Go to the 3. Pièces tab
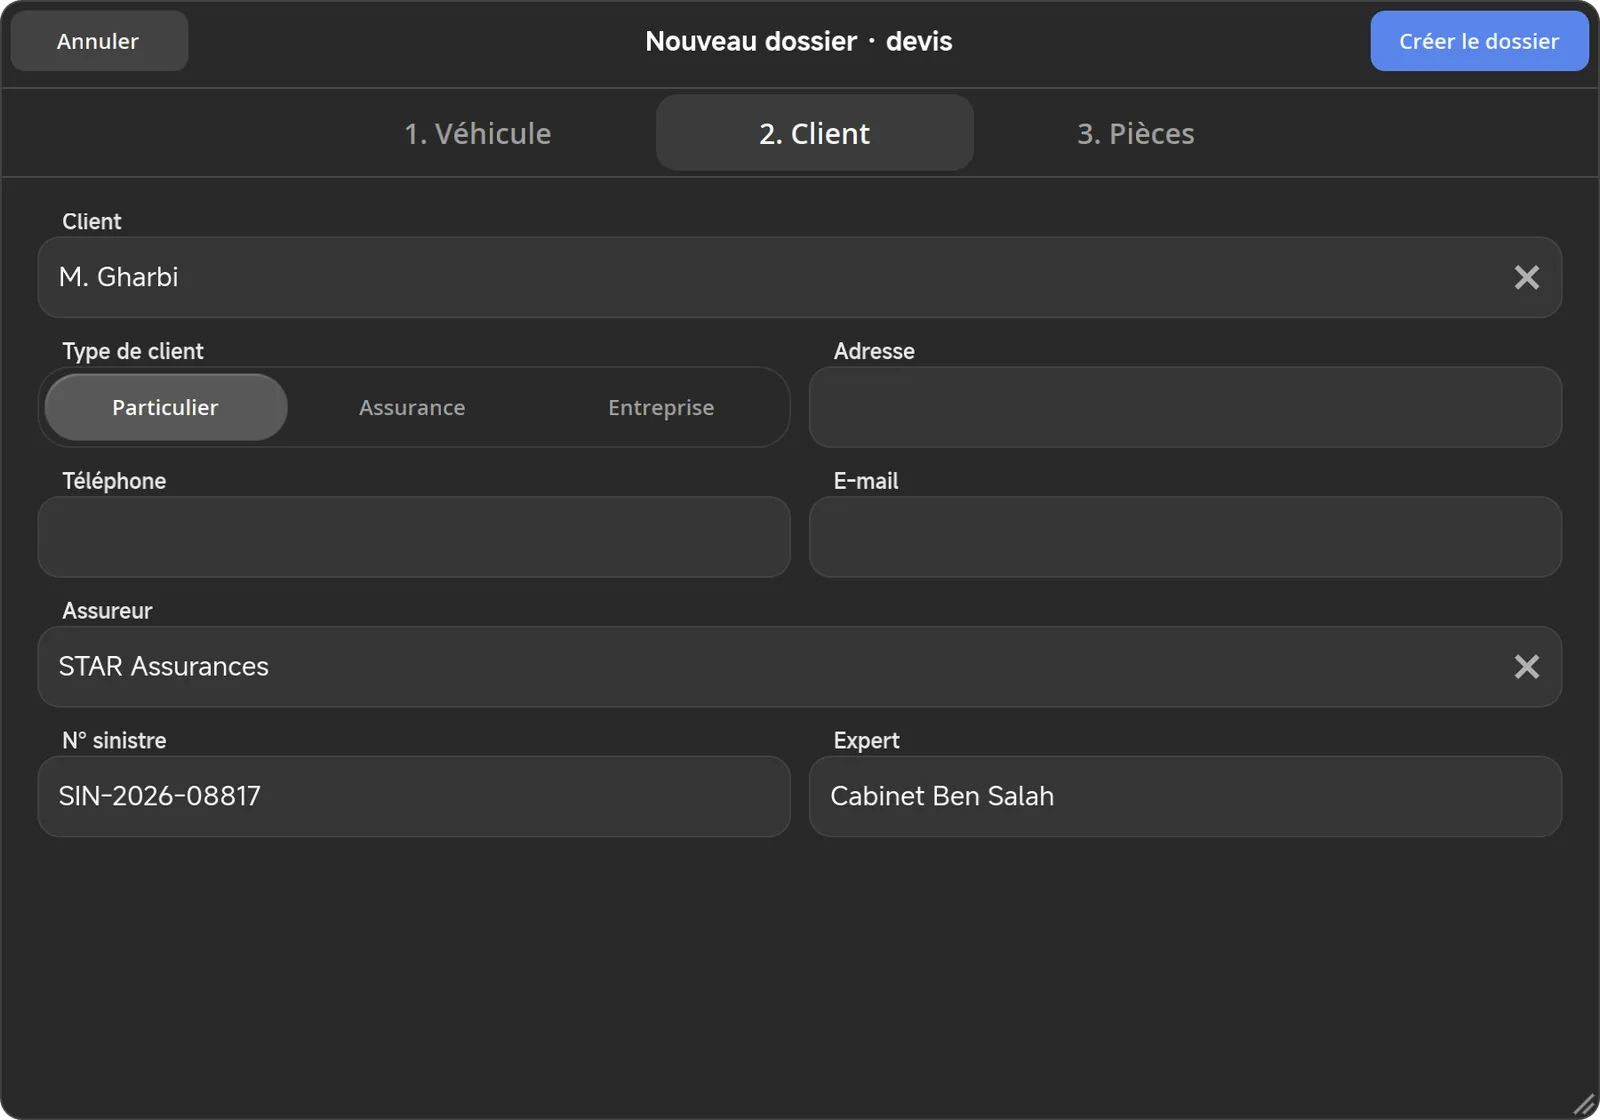Screen dimensions: 1600x1120 pyautogui.click(x=1135, y=133)
